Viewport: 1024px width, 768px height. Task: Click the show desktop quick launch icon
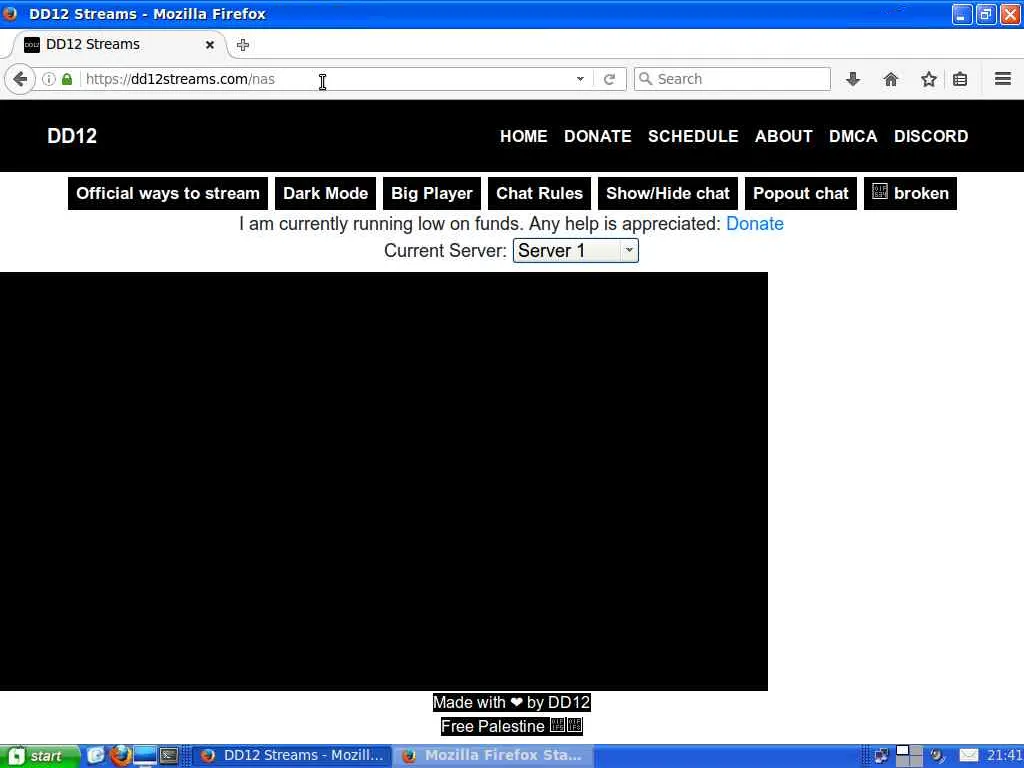point(145,756)
